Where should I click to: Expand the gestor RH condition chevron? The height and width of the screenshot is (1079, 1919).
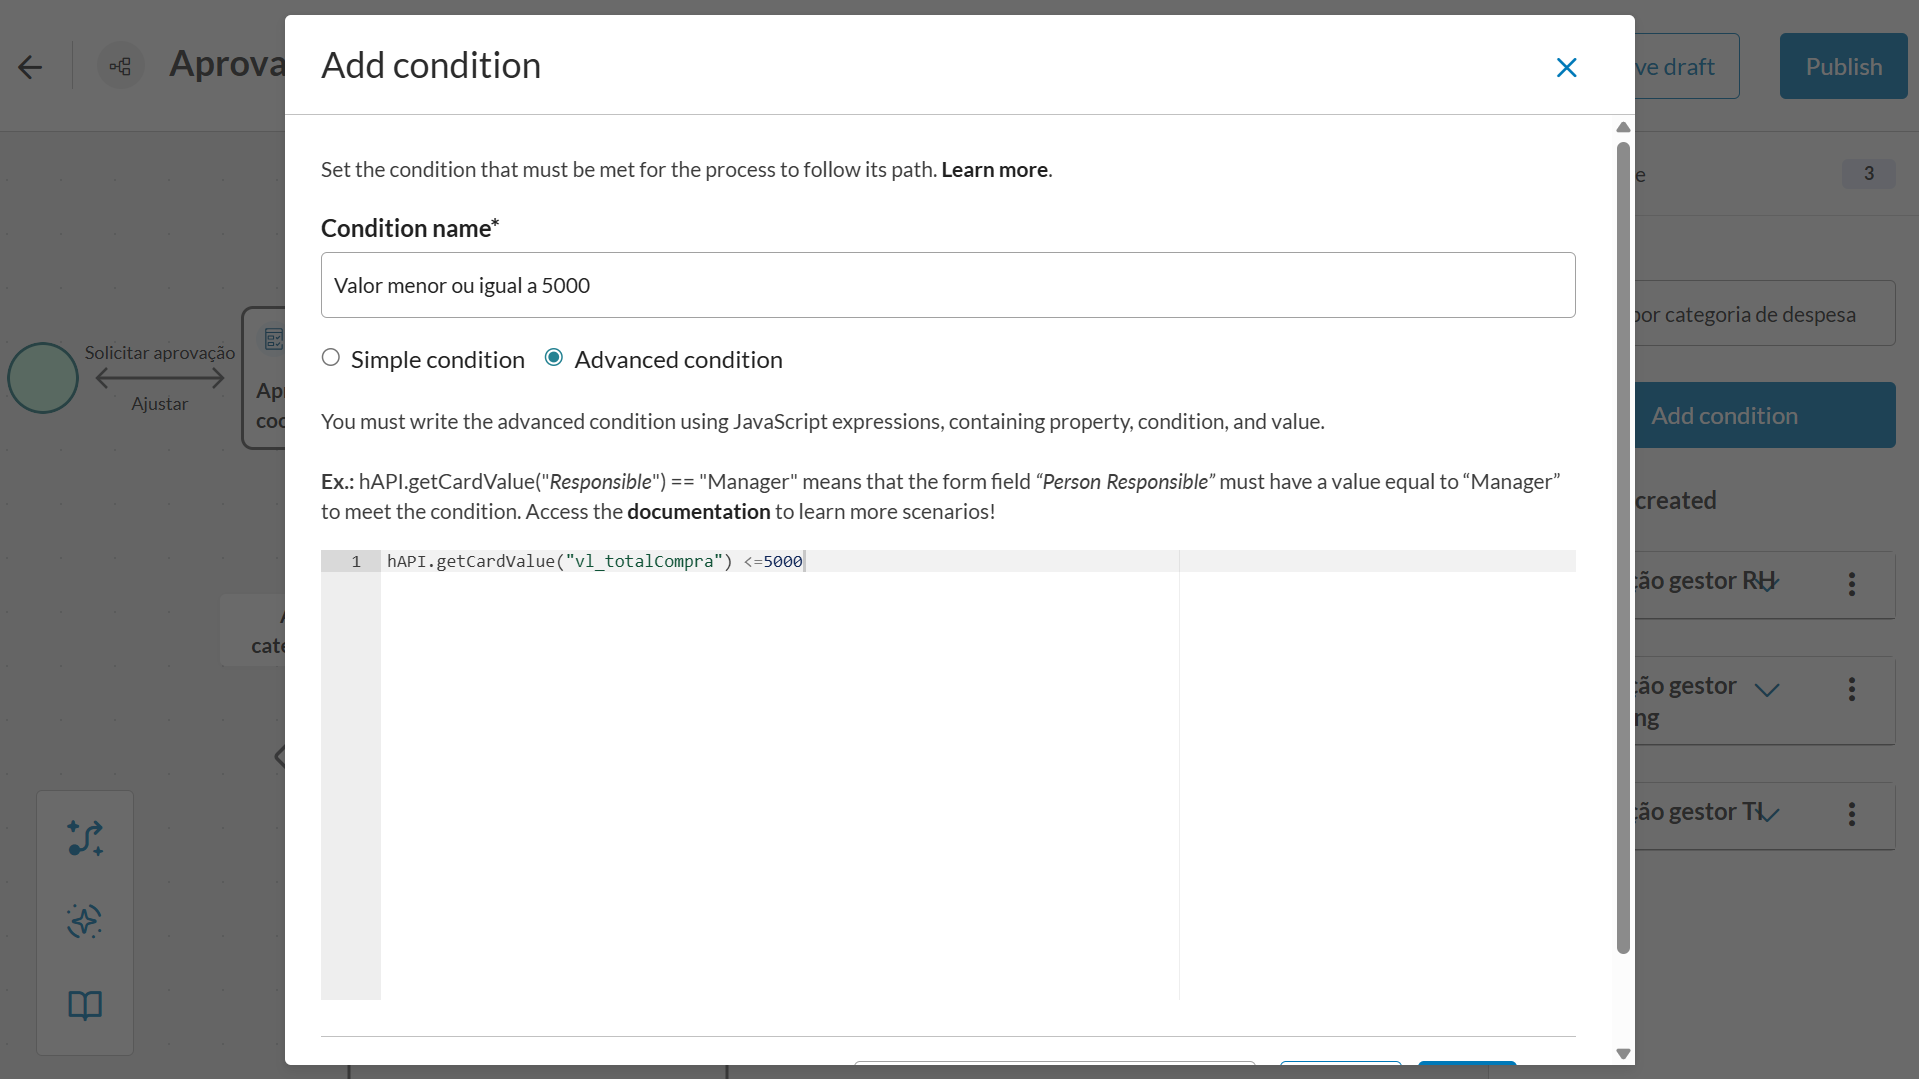click(1768, 582)
